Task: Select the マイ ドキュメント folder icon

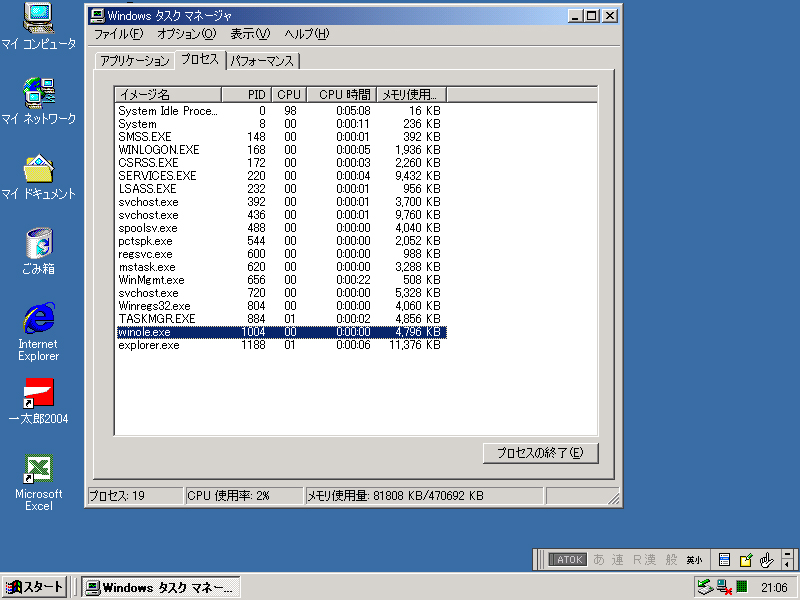Action: click(38, 169)
